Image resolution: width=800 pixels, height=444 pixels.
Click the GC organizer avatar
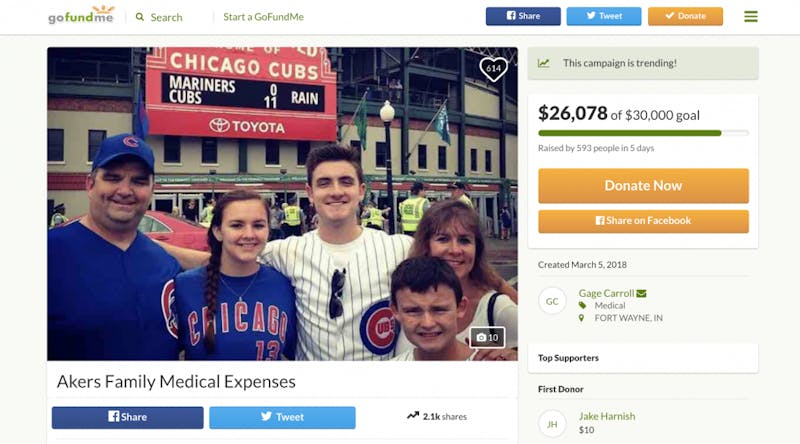[552, 301]
